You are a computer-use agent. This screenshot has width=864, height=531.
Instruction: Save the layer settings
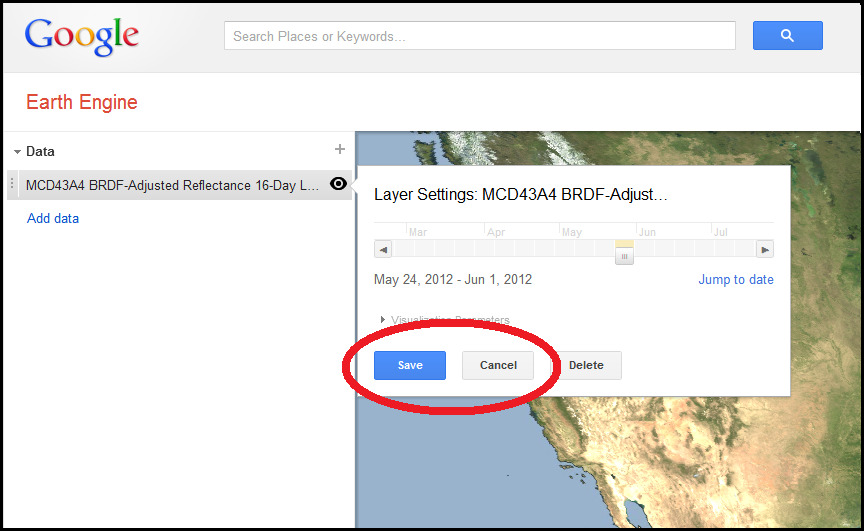(x=410, y=365)
